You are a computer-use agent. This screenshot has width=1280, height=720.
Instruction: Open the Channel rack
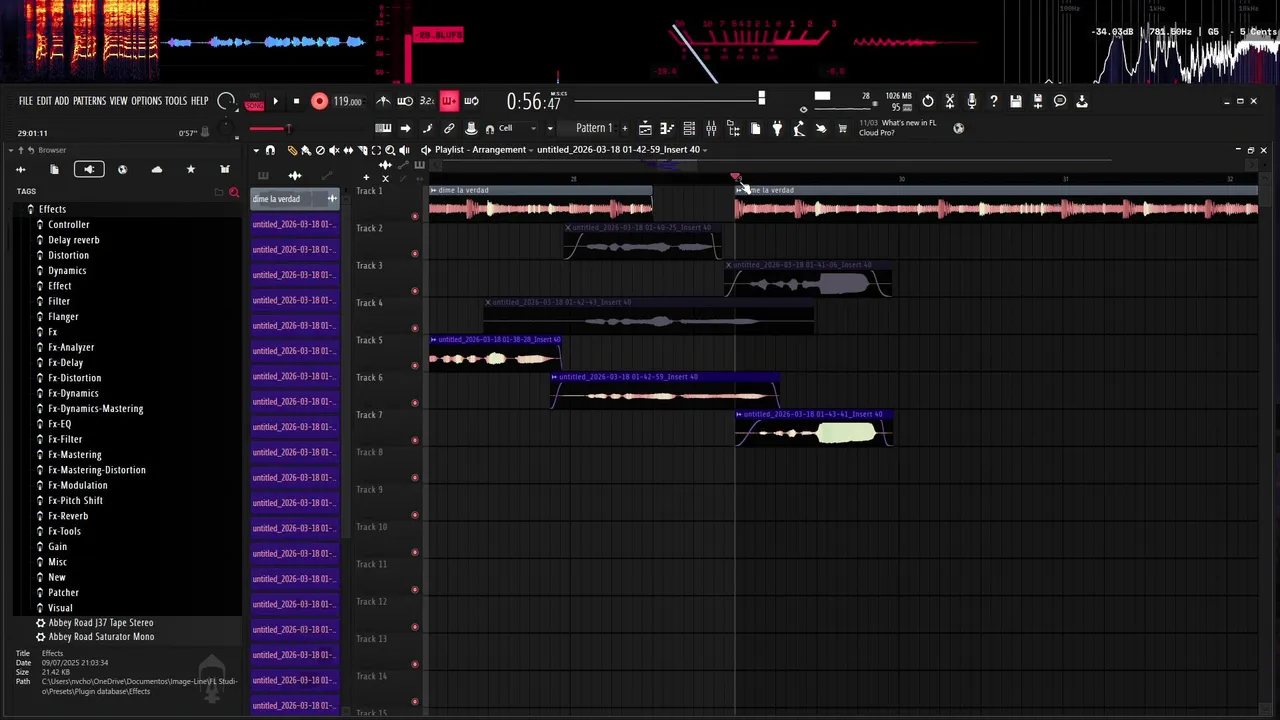point(689,128)
